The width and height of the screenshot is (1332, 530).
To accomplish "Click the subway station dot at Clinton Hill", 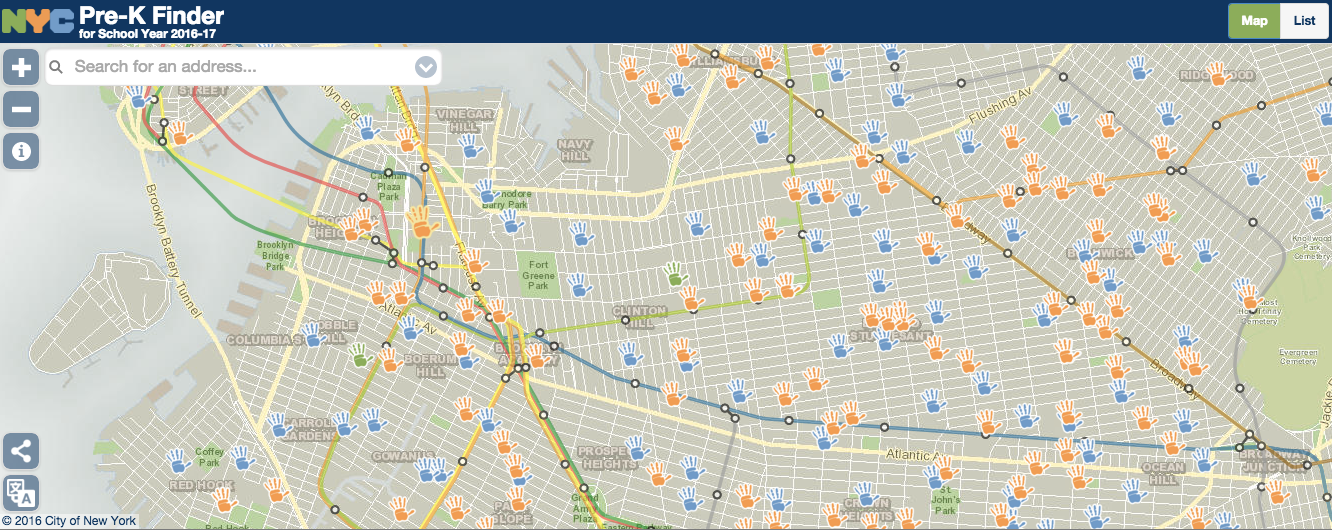I will (625, 321).
